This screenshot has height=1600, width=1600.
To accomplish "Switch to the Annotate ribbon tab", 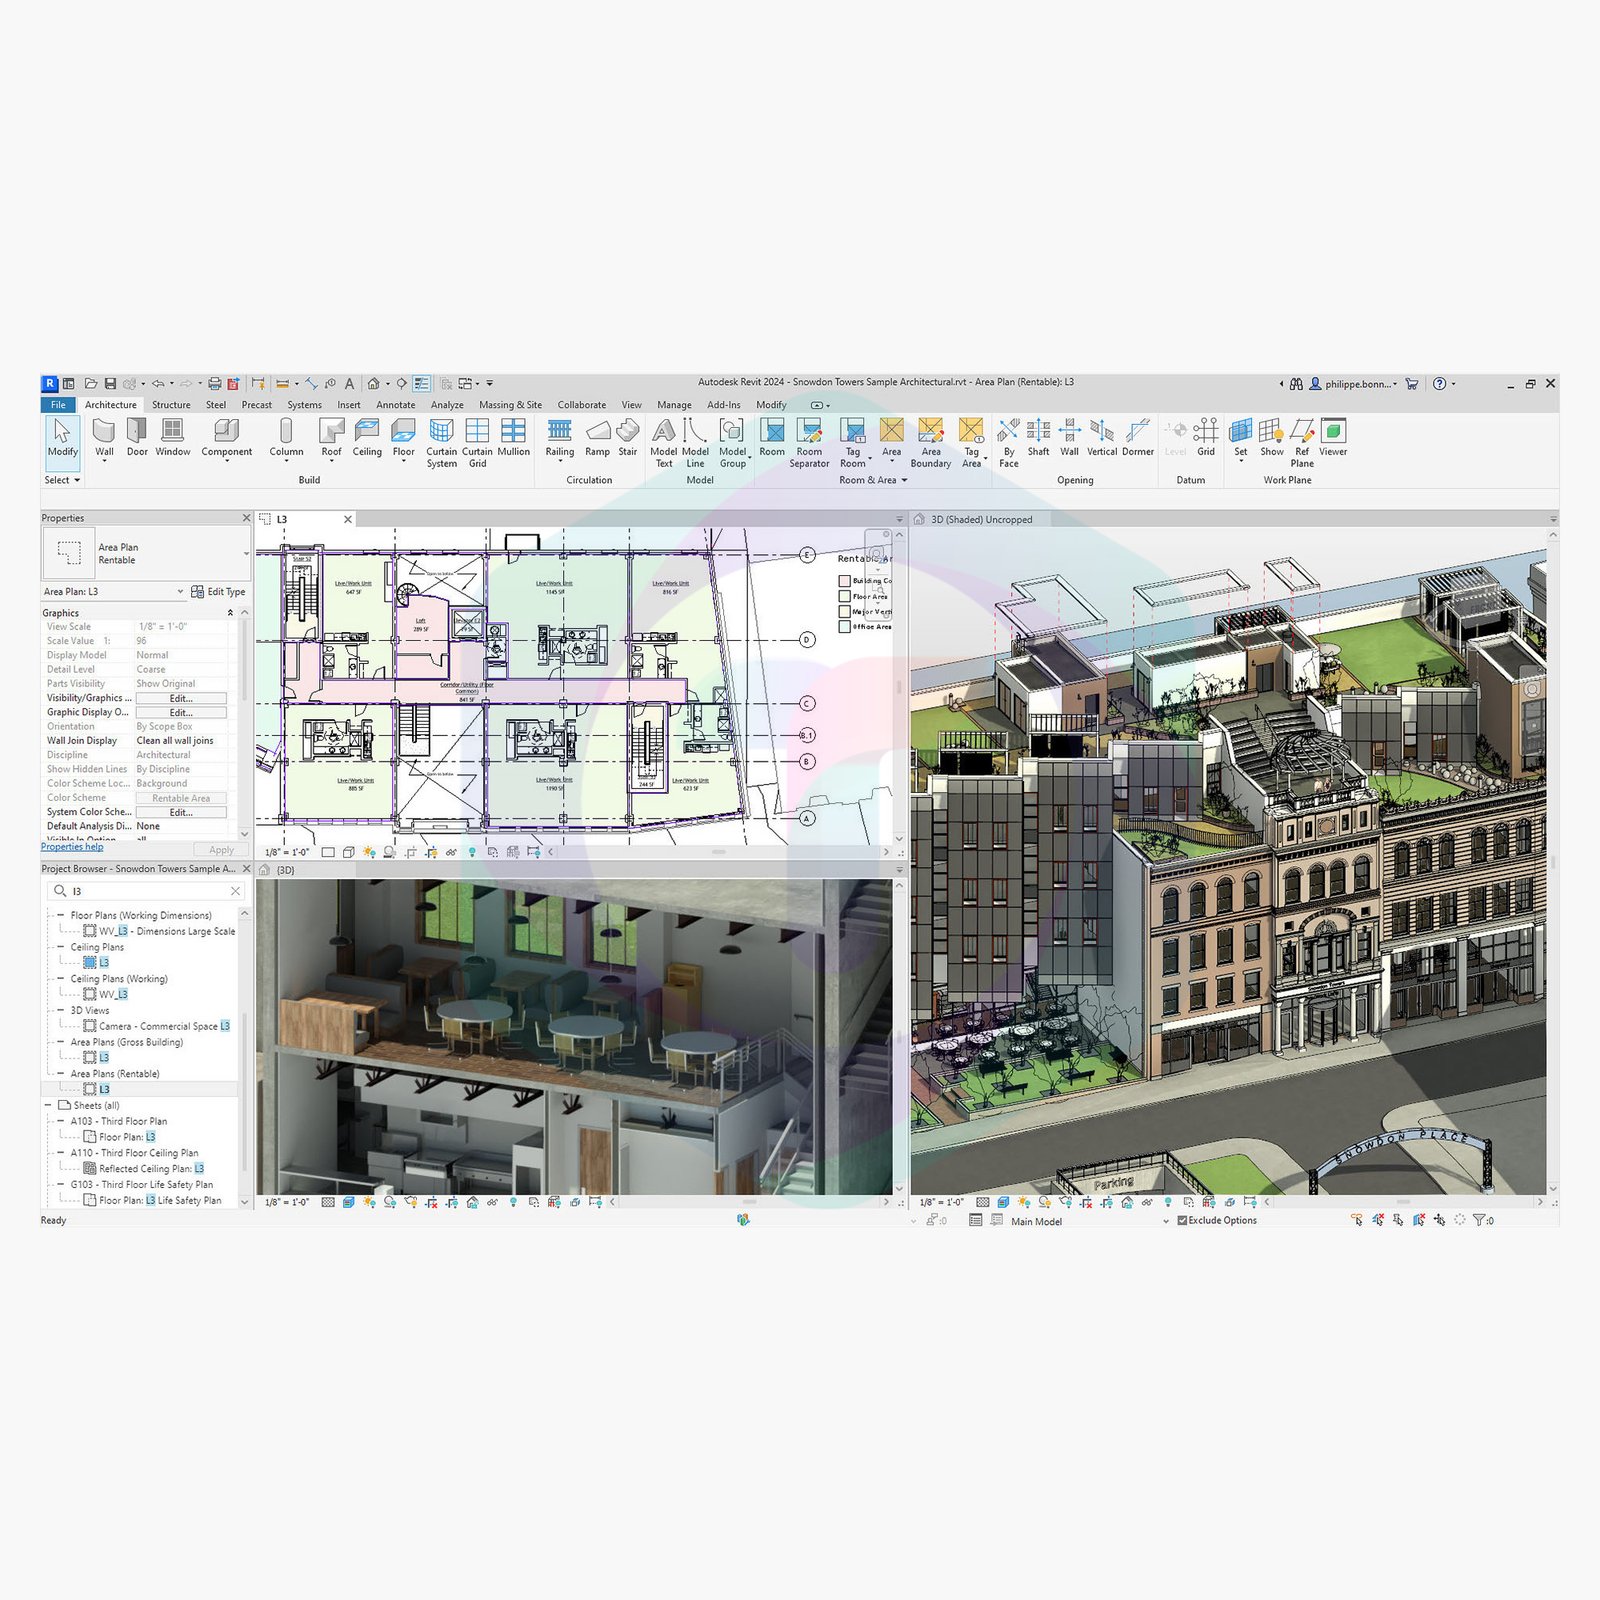I will coord(396,405).
